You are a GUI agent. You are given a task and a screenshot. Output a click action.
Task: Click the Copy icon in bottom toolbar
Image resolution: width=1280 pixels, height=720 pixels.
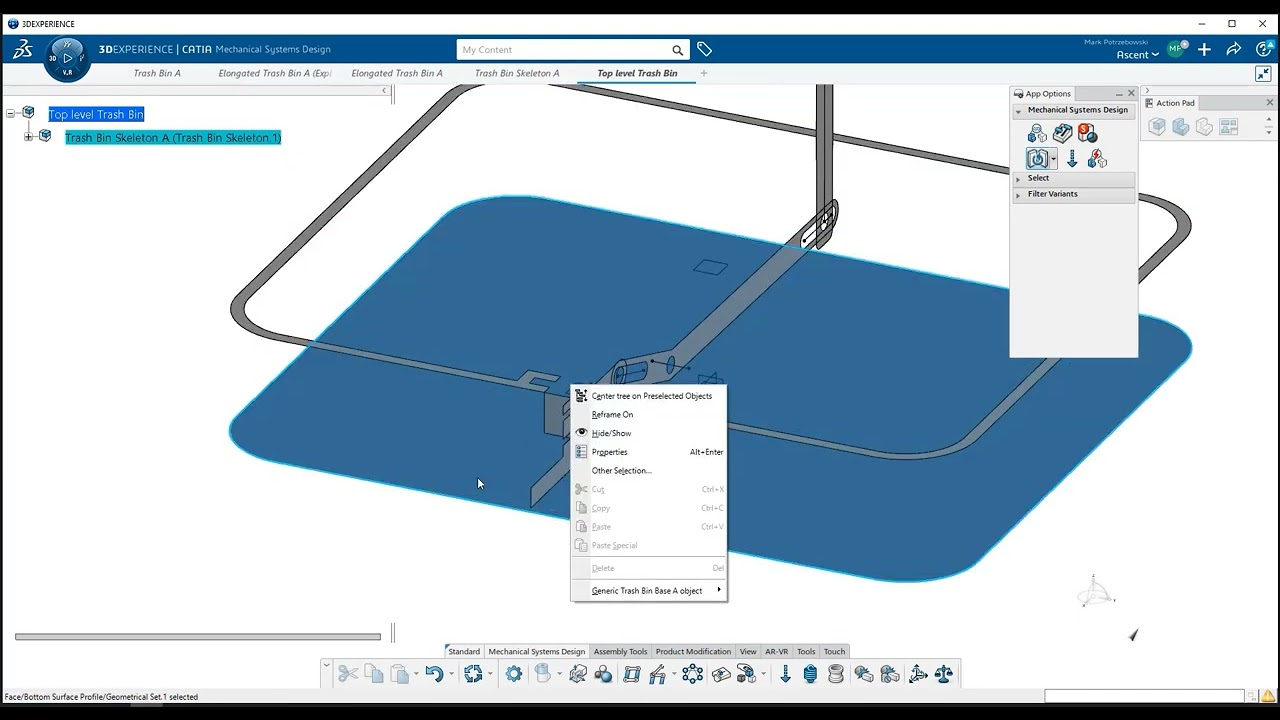[373, 674]
